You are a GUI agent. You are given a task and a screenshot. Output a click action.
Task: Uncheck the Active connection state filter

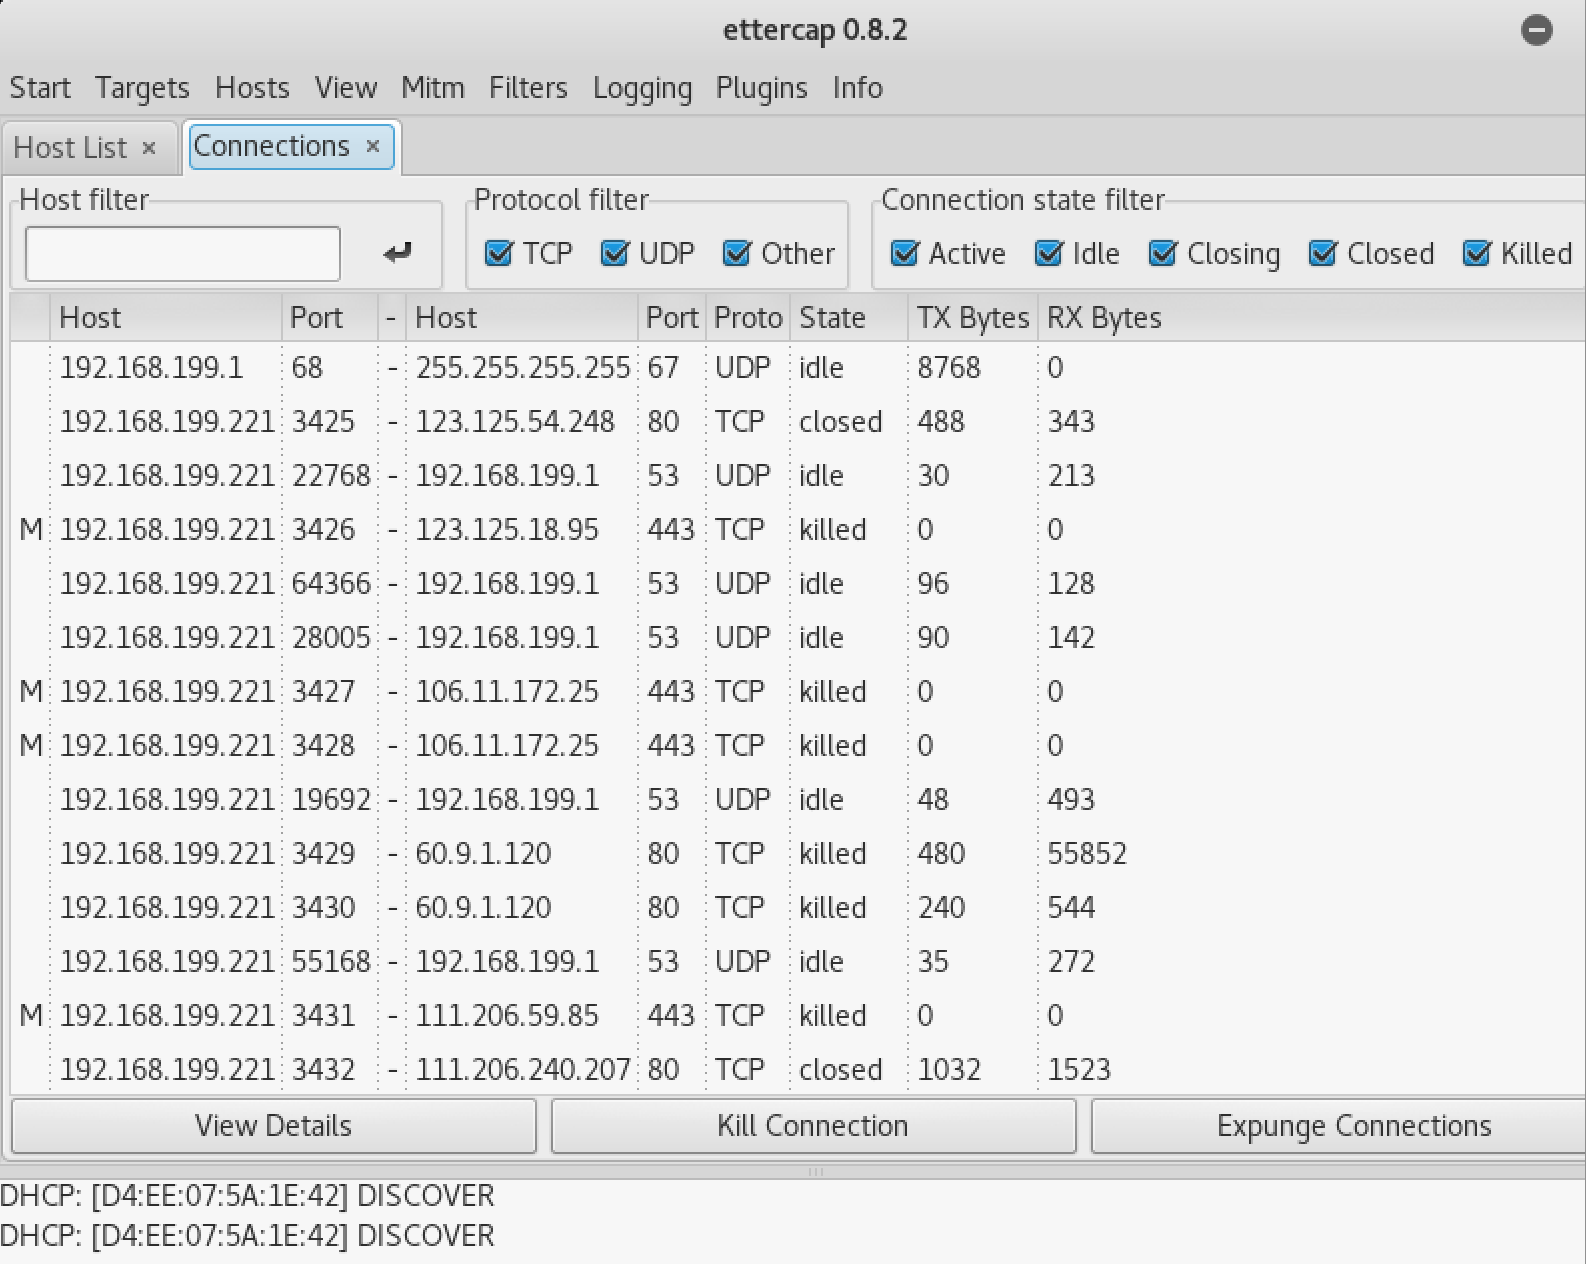(x=904, y=253)
